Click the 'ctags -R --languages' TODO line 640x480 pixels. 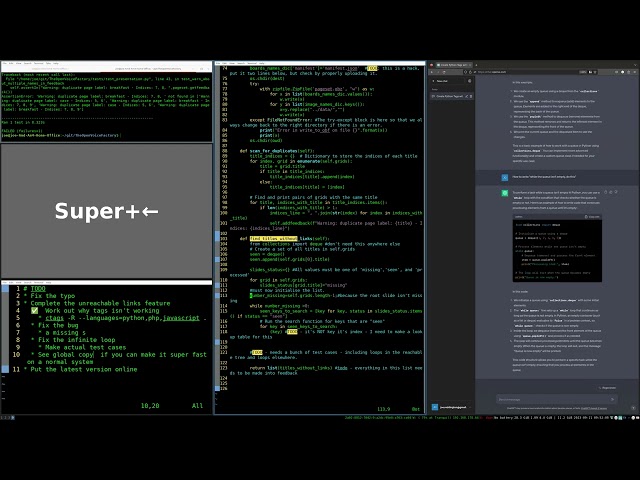[x=122, y=318]
